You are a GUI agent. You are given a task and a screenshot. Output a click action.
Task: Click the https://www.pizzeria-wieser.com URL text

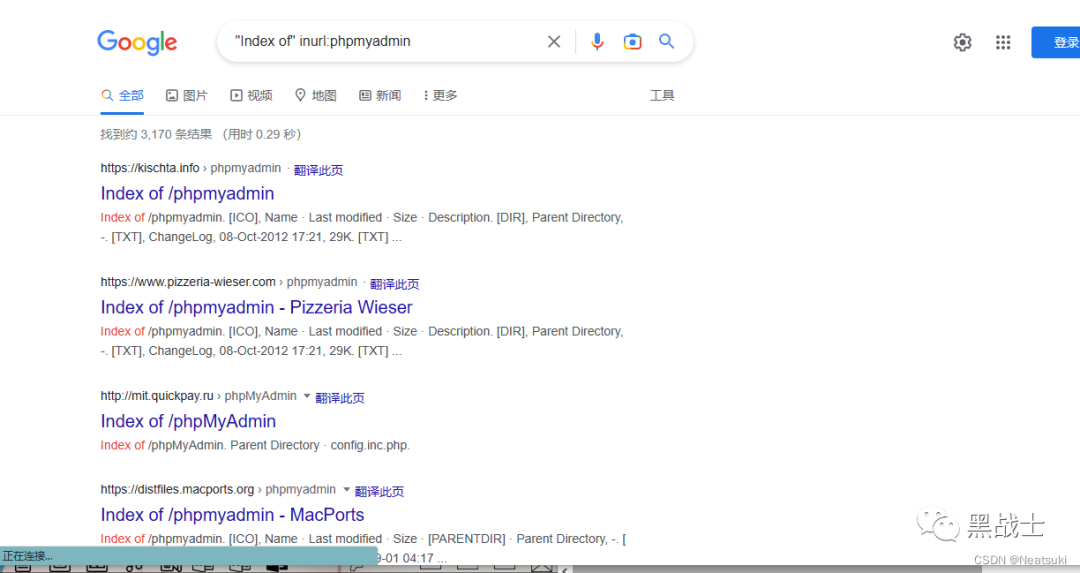coord(188,282)
